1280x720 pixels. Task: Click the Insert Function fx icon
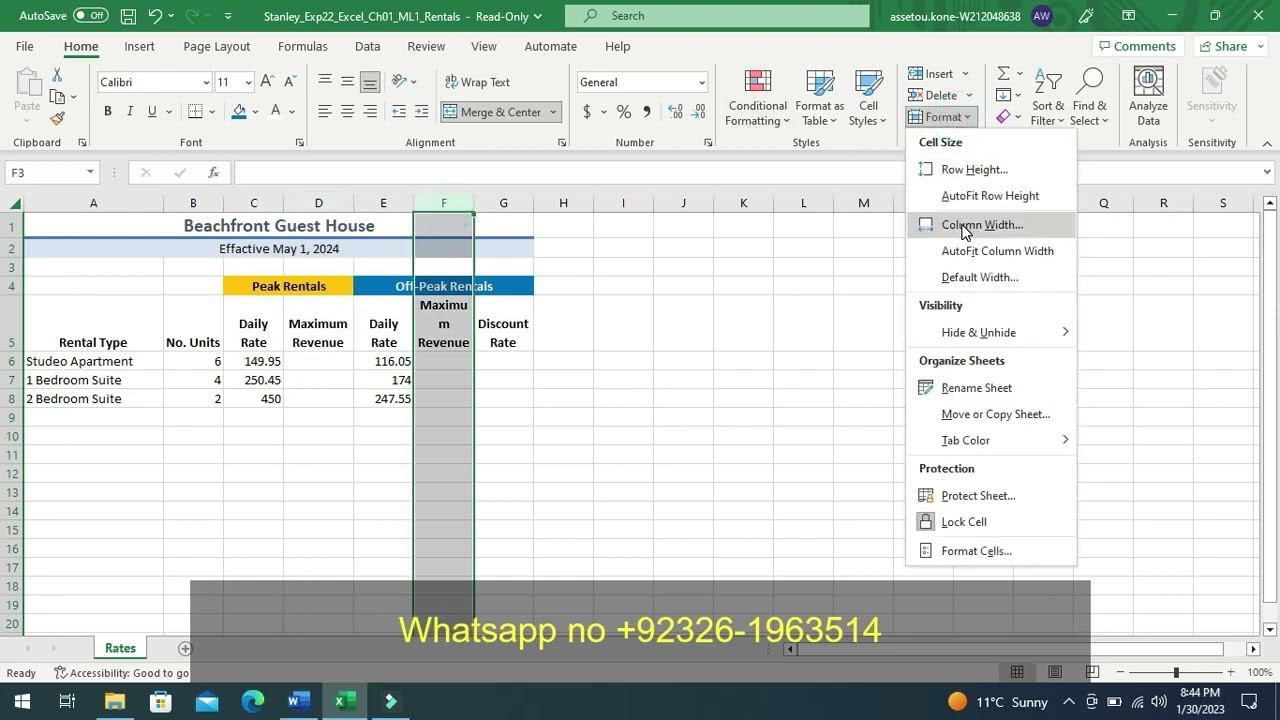click(x=213, y=173)
